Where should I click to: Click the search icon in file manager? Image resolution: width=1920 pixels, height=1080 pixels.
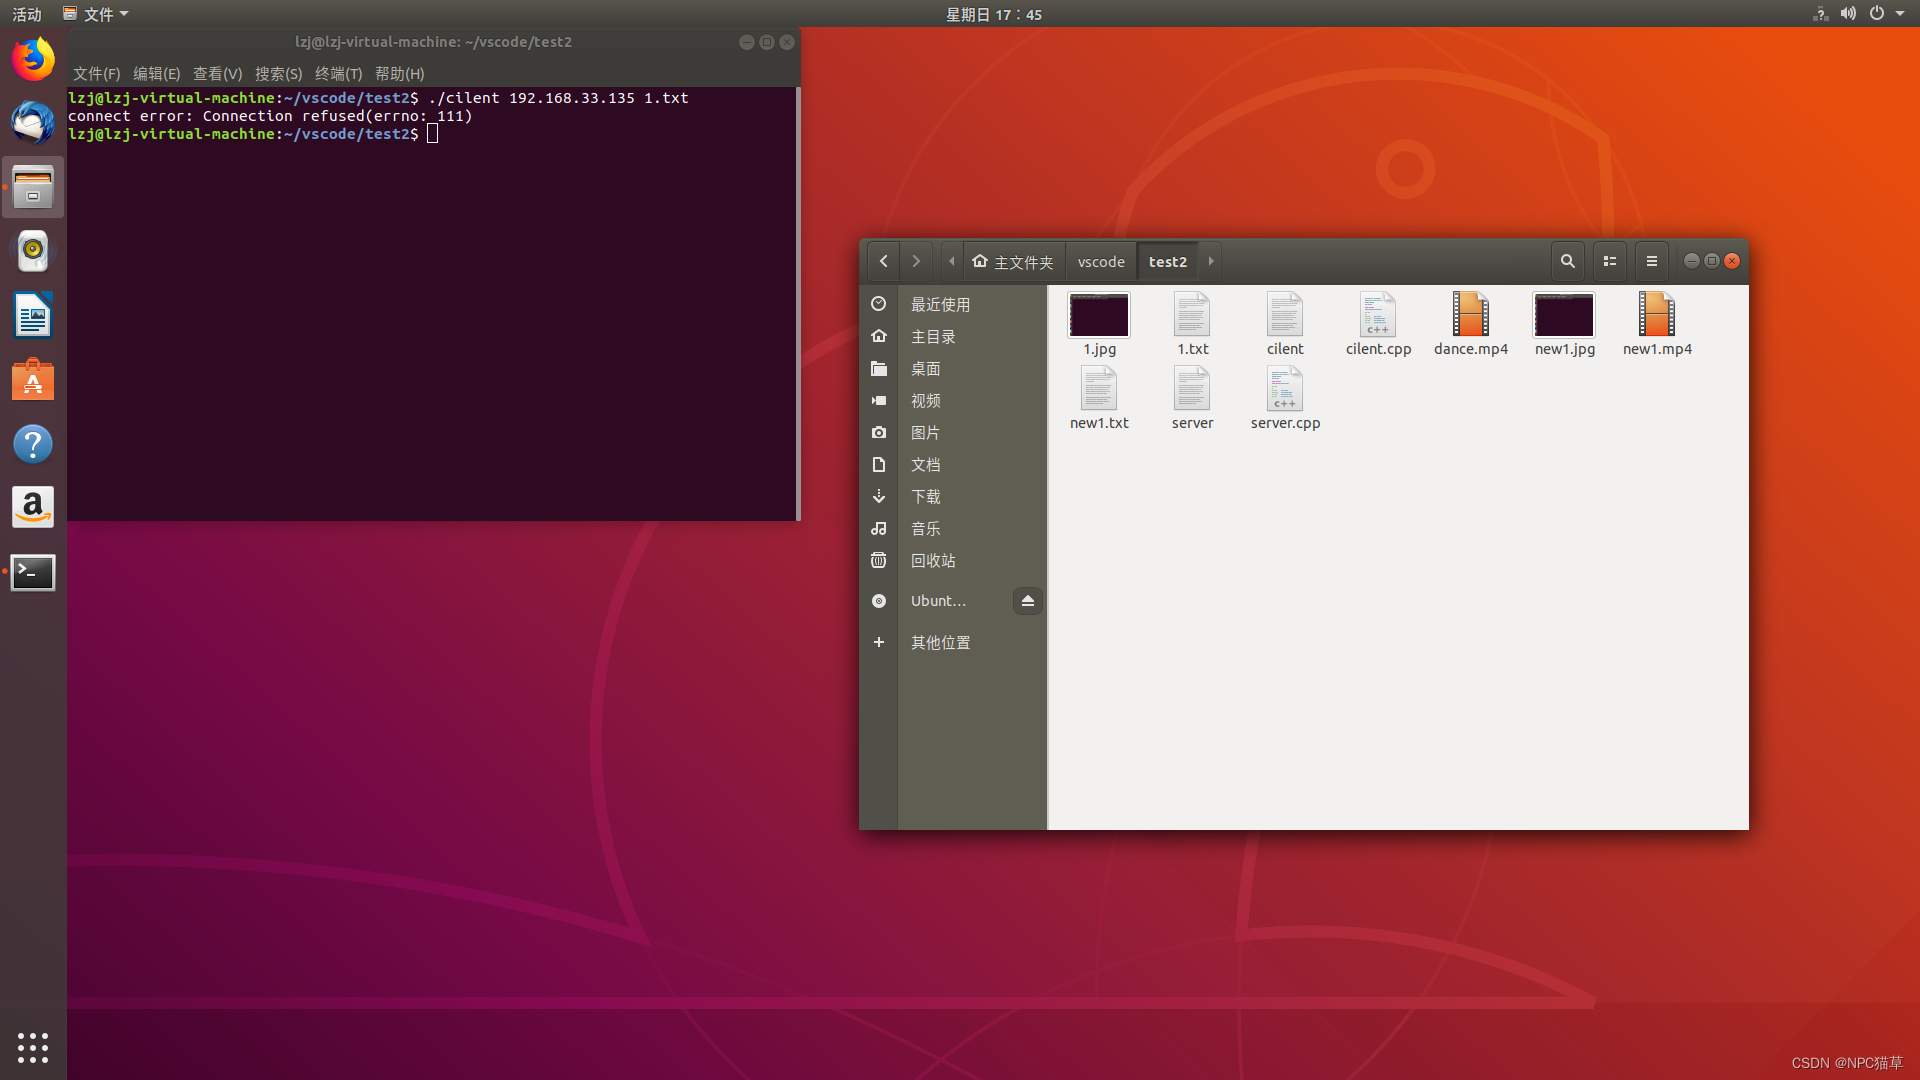pos(1567,261)
